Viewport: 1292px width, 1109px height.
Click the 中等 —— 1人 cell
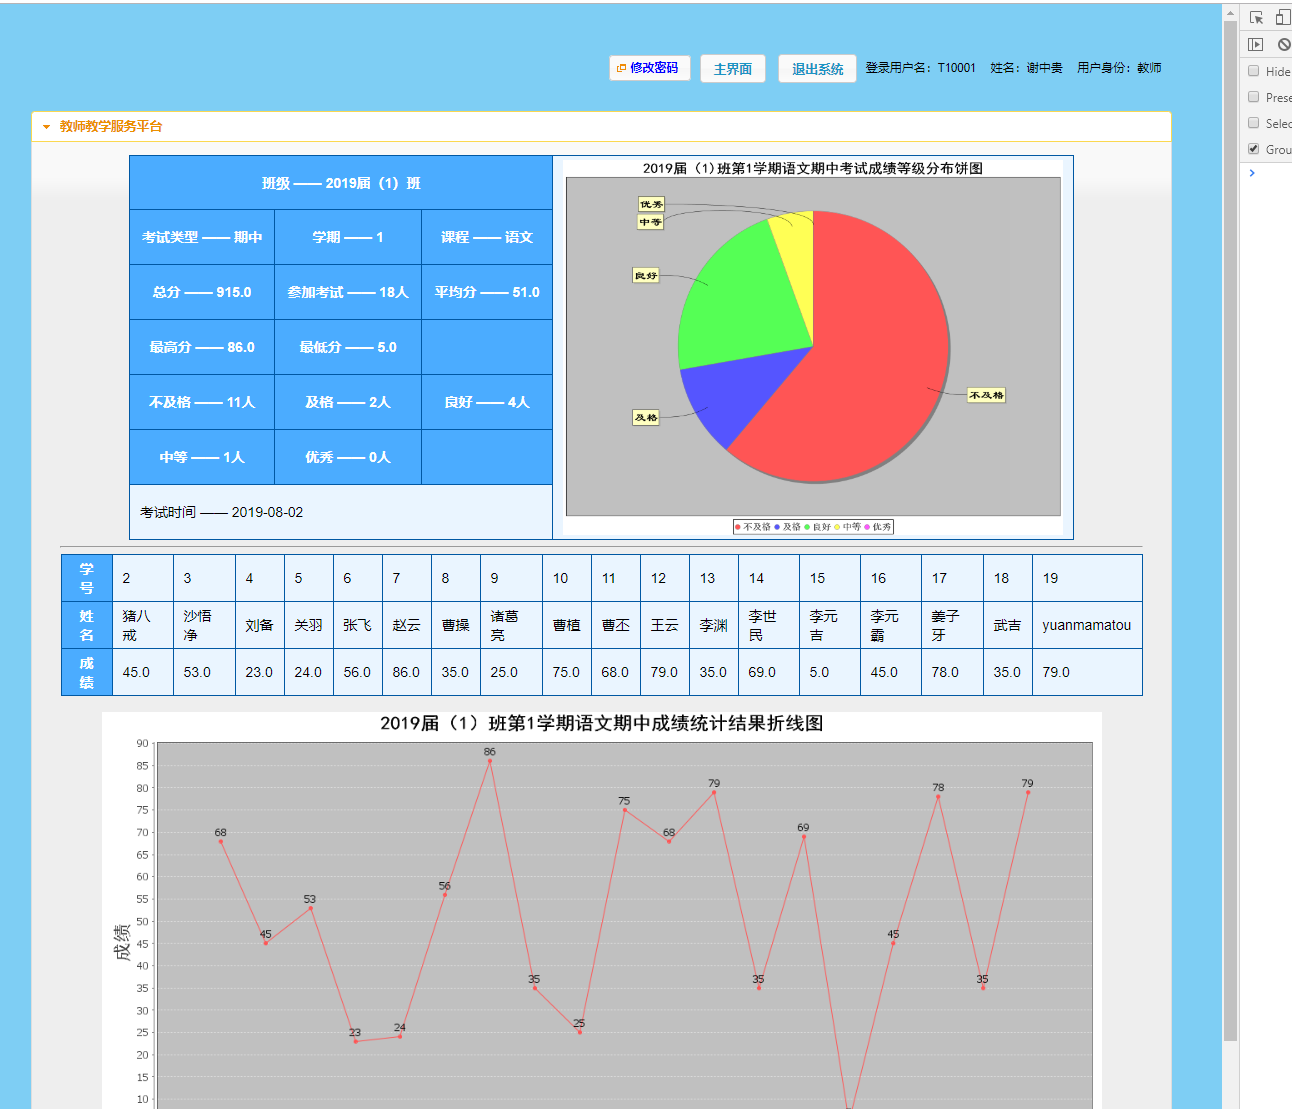click(x=202, y=457)
